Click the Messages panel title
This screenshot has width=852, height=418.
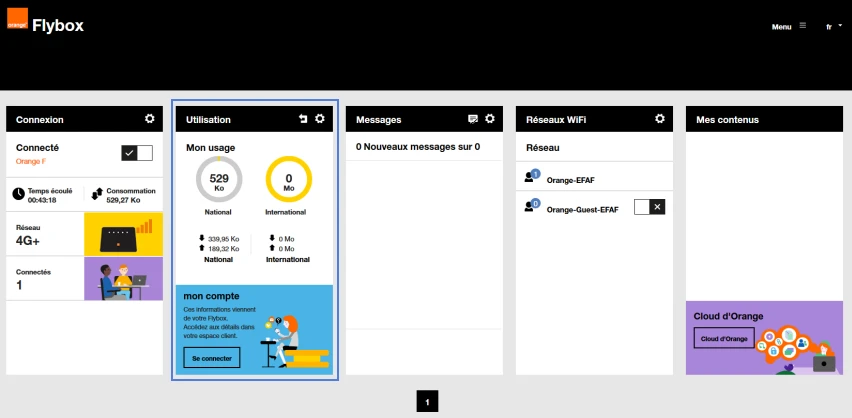(379, 120)
